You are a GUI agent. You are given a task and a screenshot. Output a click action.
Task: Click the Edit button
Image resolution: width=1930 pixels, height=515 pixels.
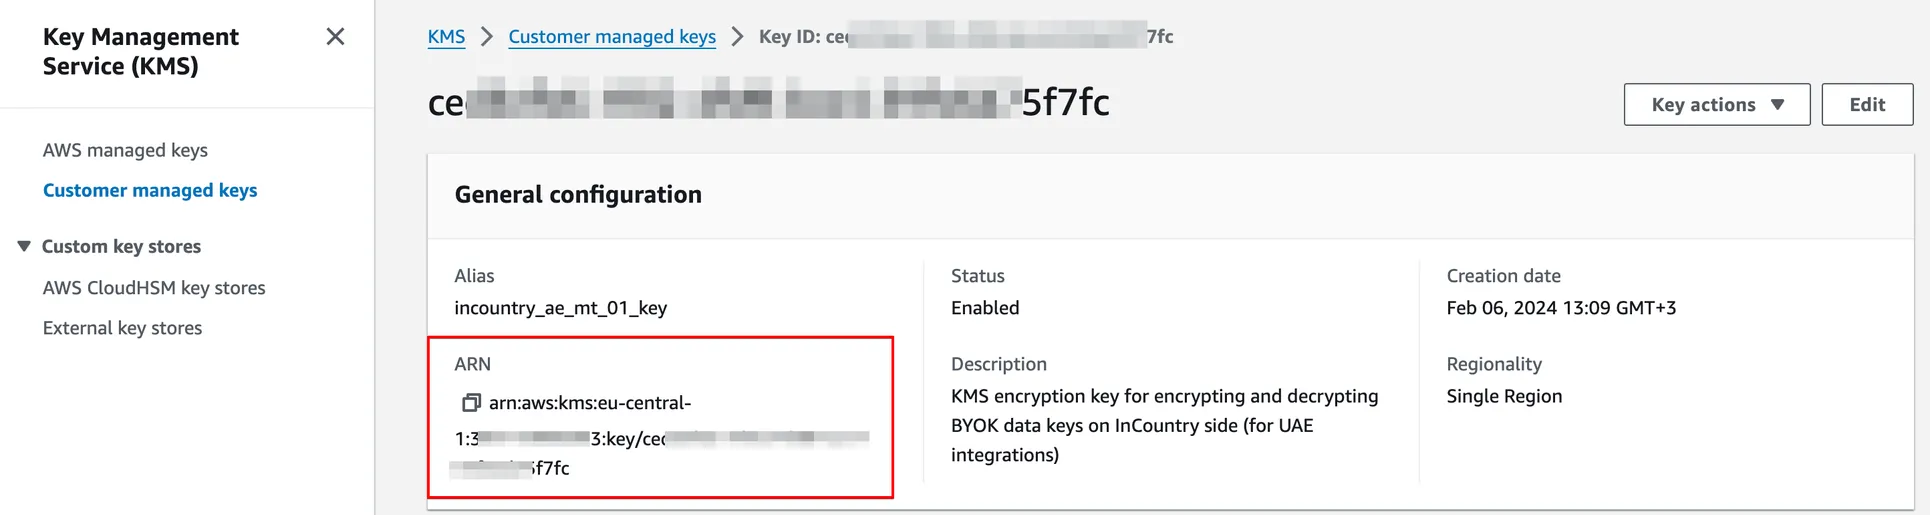(1866, 105)
